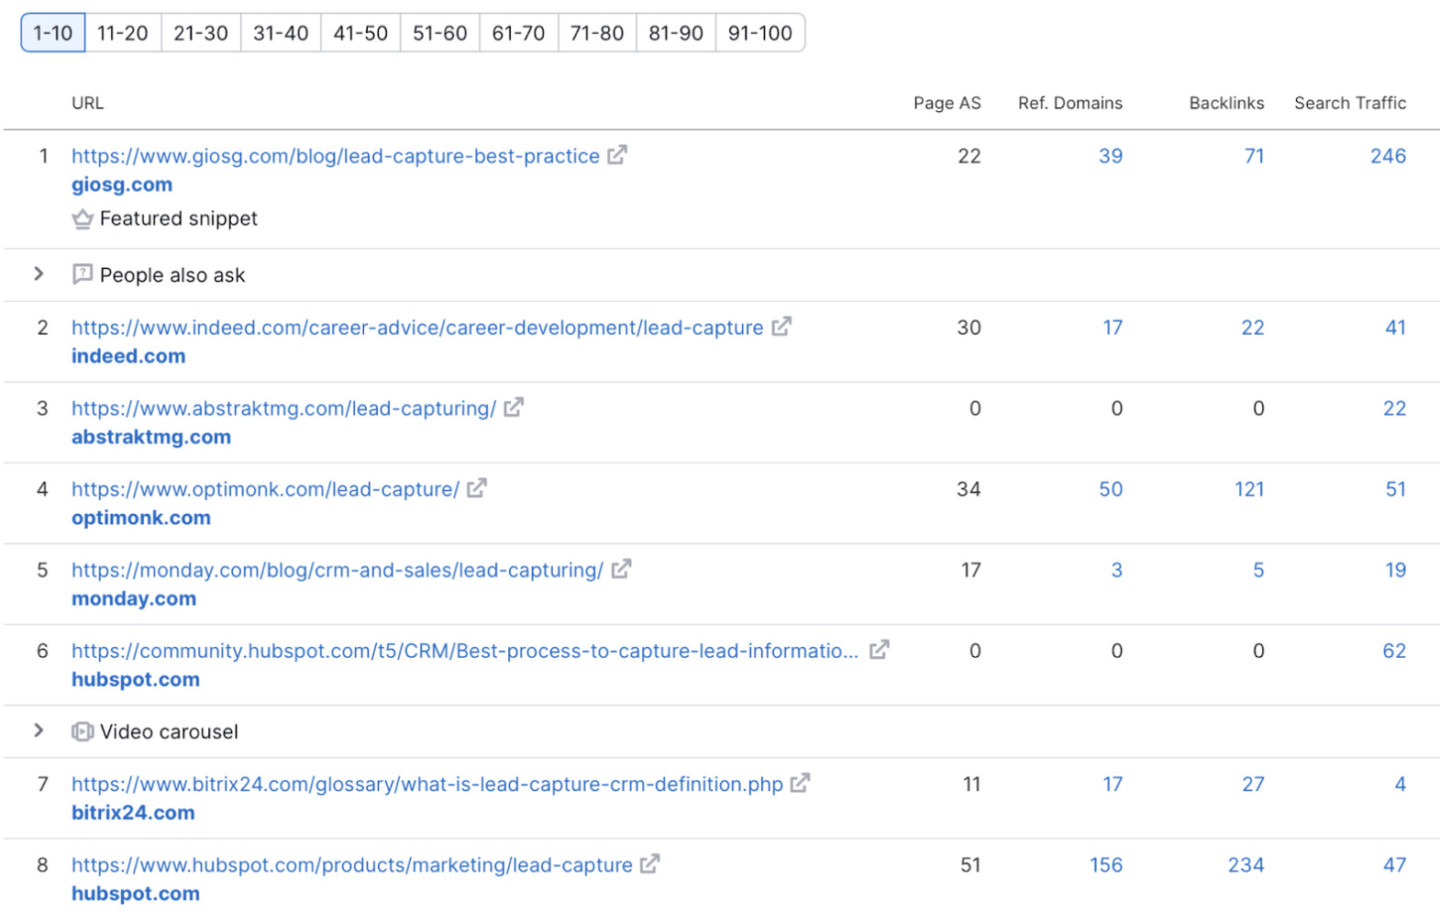Select the 1-10 results tab
Viewport: 1440px width, 914px height.
[x=53, y=33]
